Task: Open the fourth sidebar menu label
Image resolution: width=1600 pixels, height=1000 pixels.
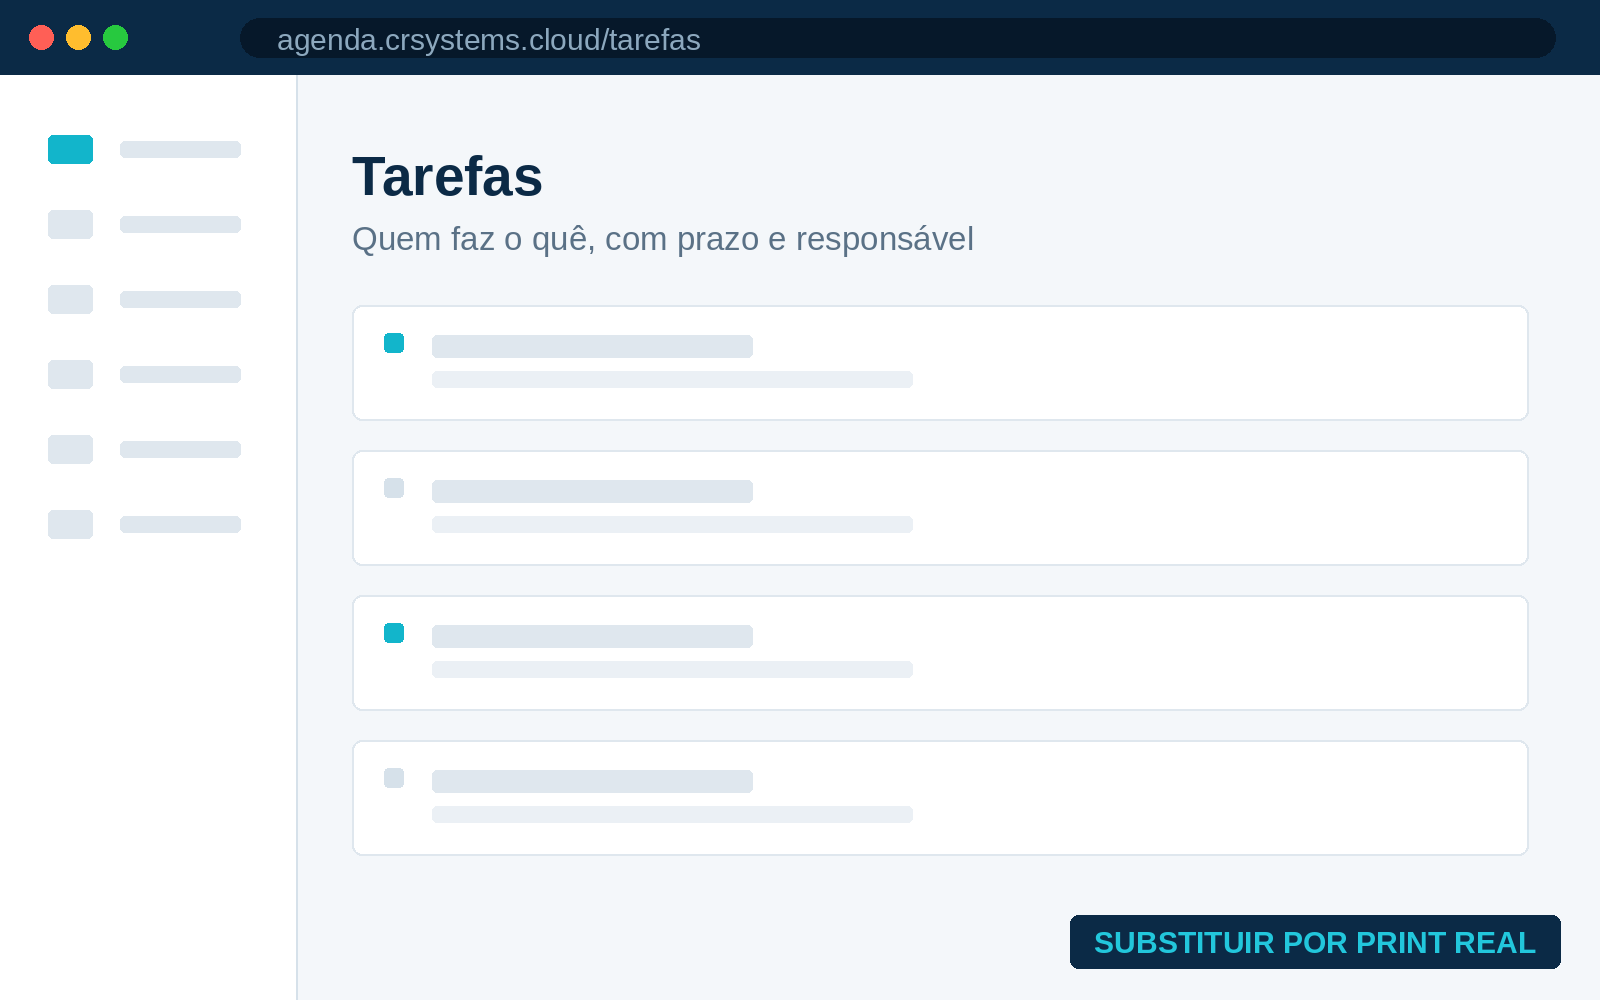Action: tap(180, 374)
